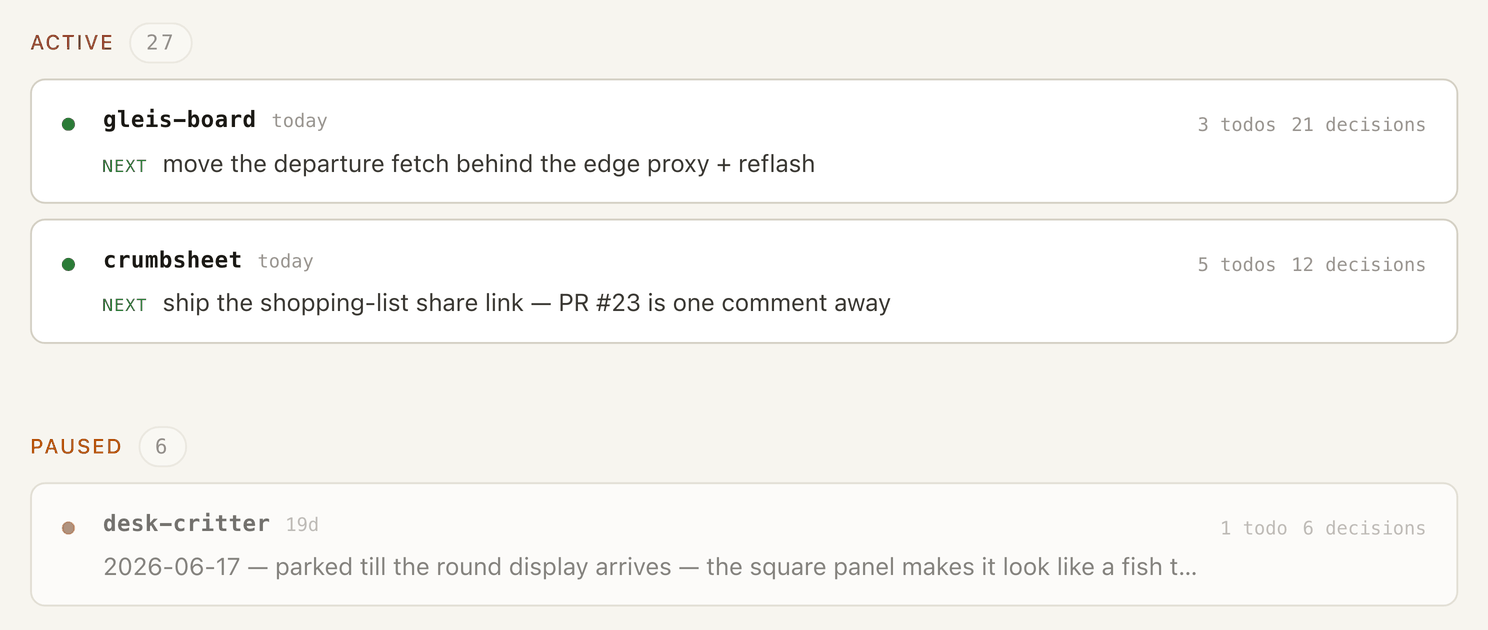Open the departure fetch edge proxy next step

coord(488,163)
